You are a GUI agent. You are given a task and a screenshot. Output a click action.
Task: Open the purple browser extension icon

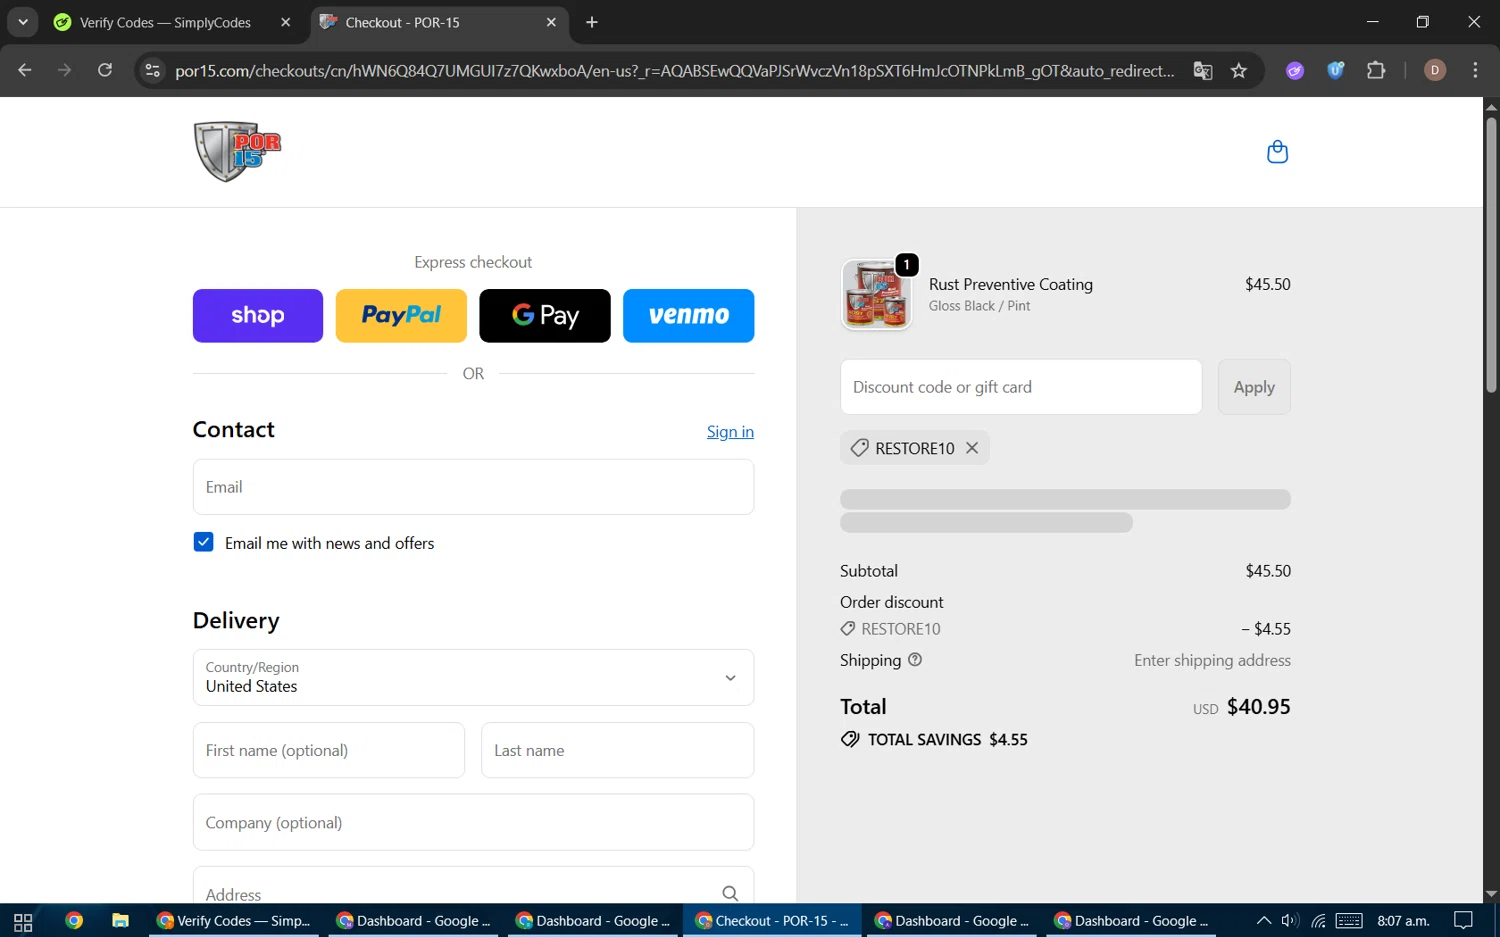[x=1295, y=70]
